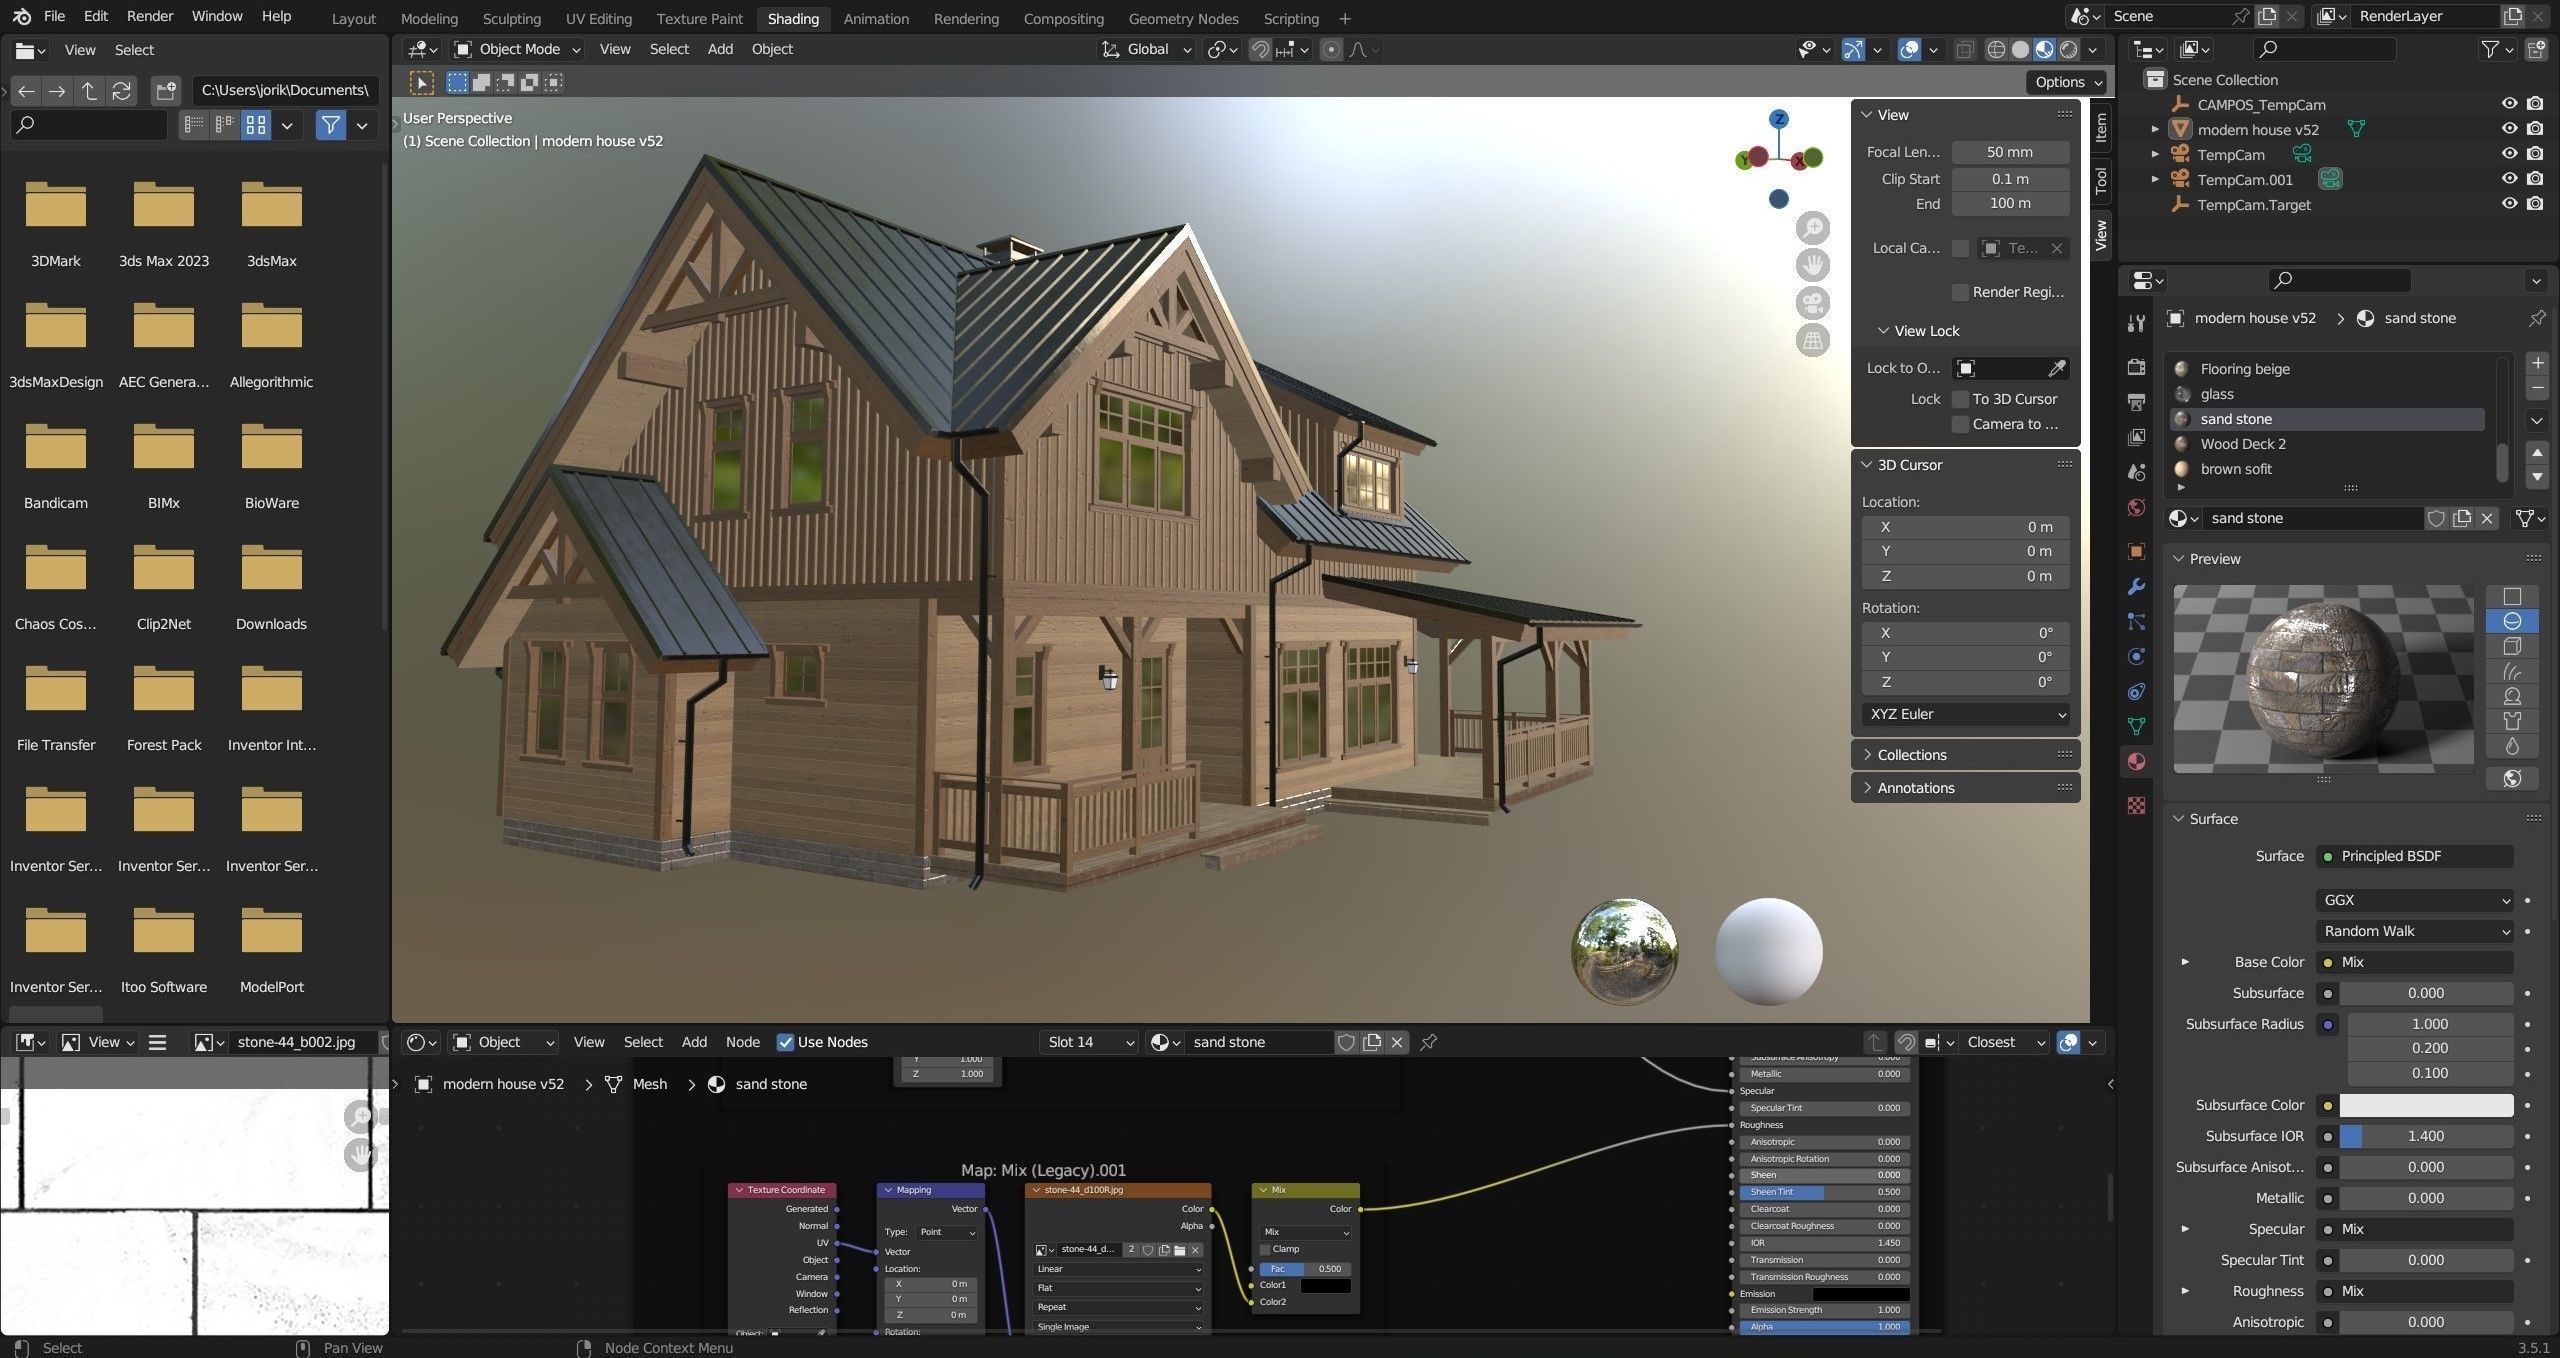2560x1358 pixels.
Task: Toggle TempCam.001 eye visibility
Action: 2509,179
